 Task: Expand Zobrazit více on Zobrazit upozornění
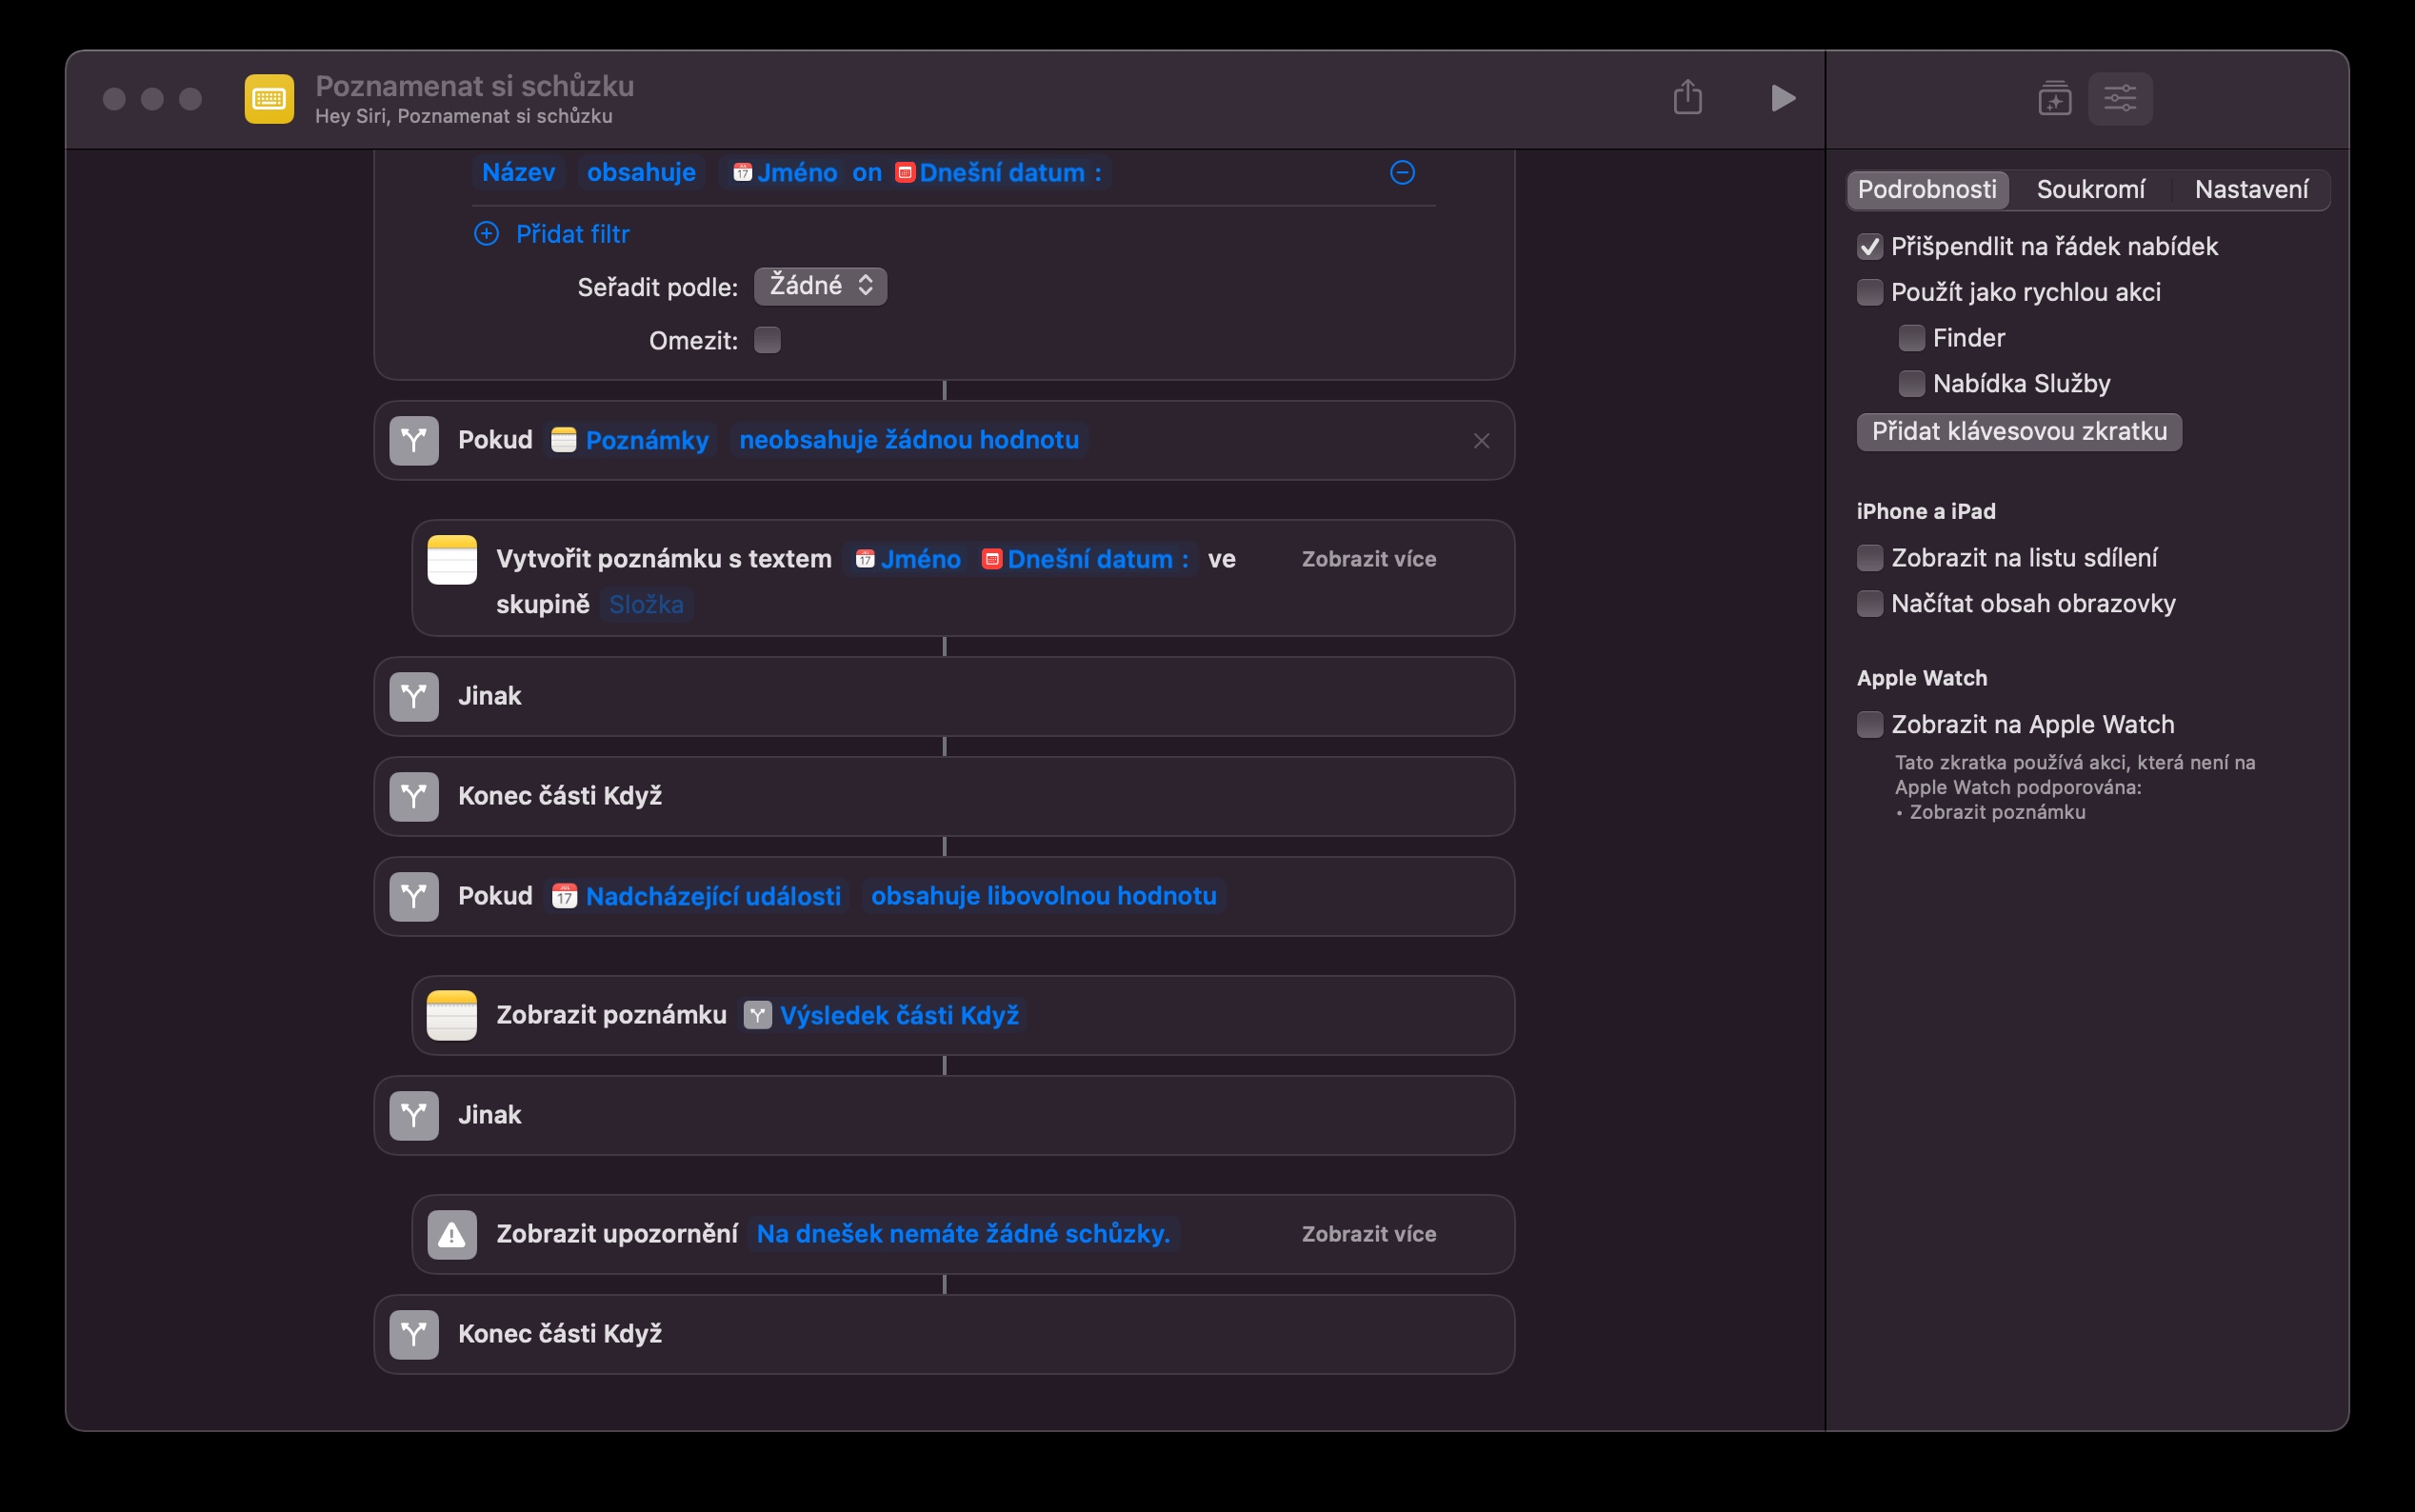tap(1368, 1234)
